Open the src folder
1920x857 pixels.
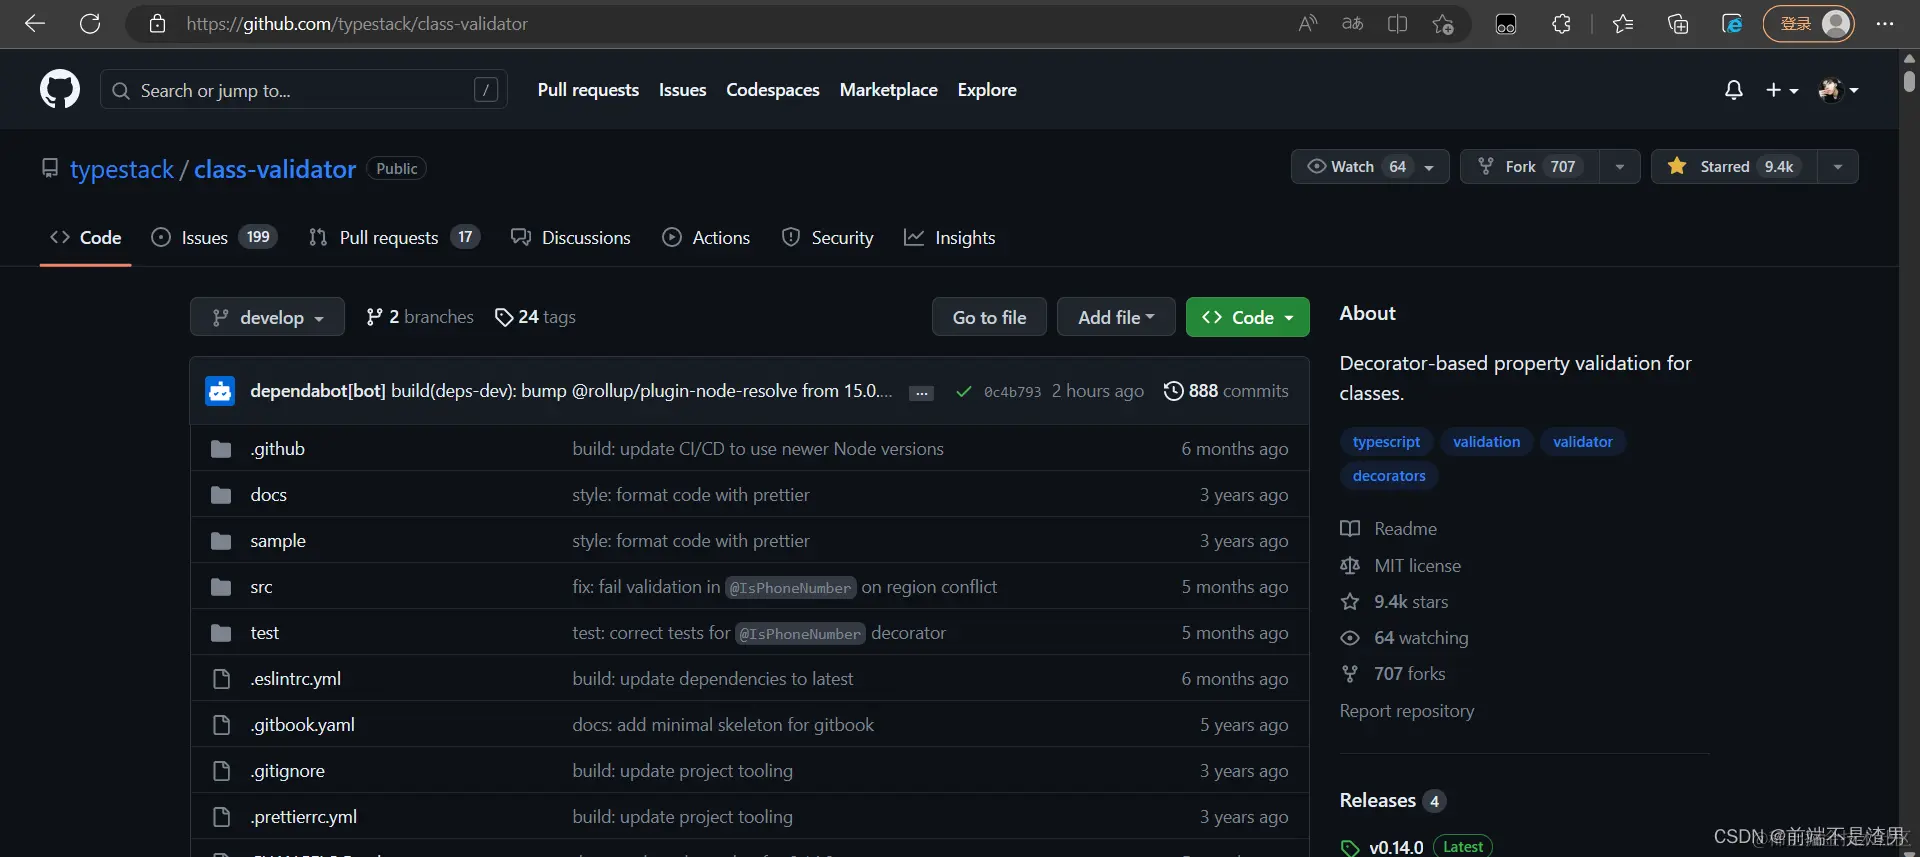pyautogui.click(x=261, y=587)
